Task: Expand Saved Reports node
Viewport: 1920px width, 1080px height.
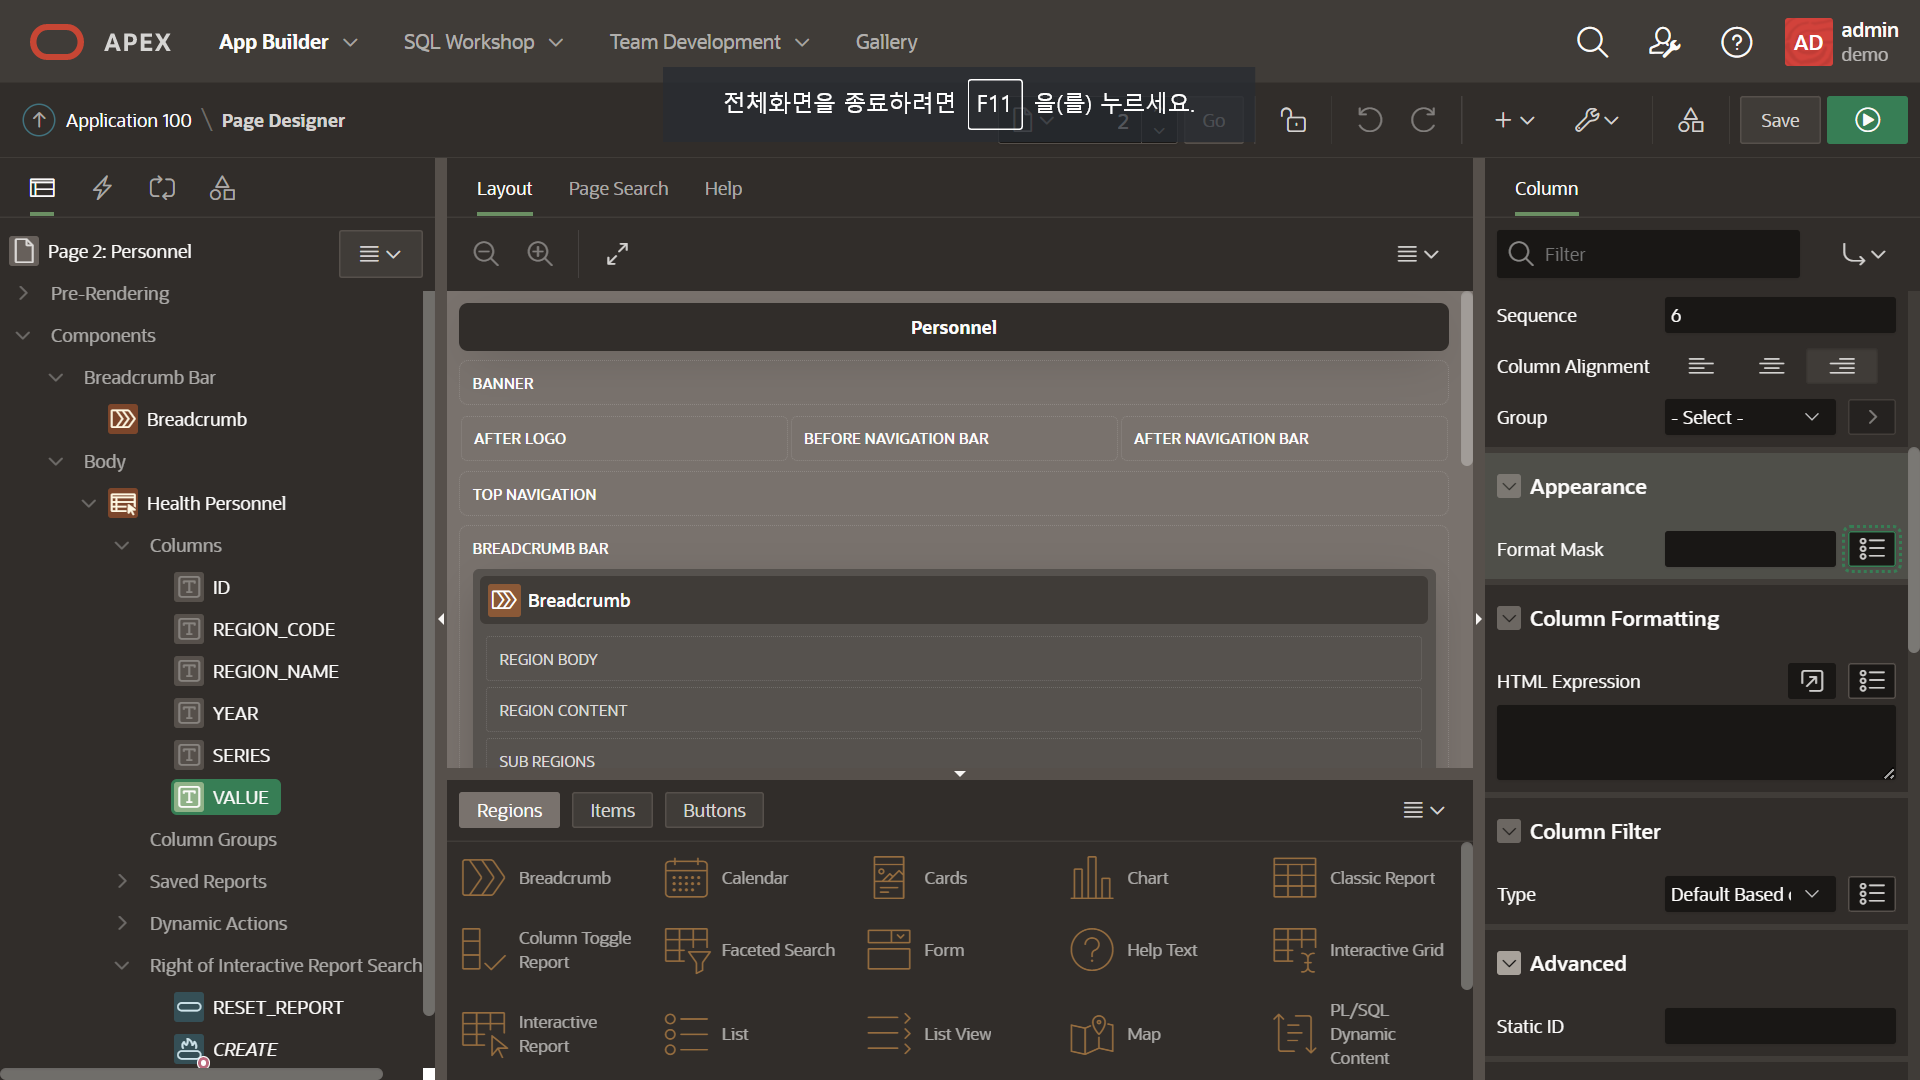Action: click(122, 881)
